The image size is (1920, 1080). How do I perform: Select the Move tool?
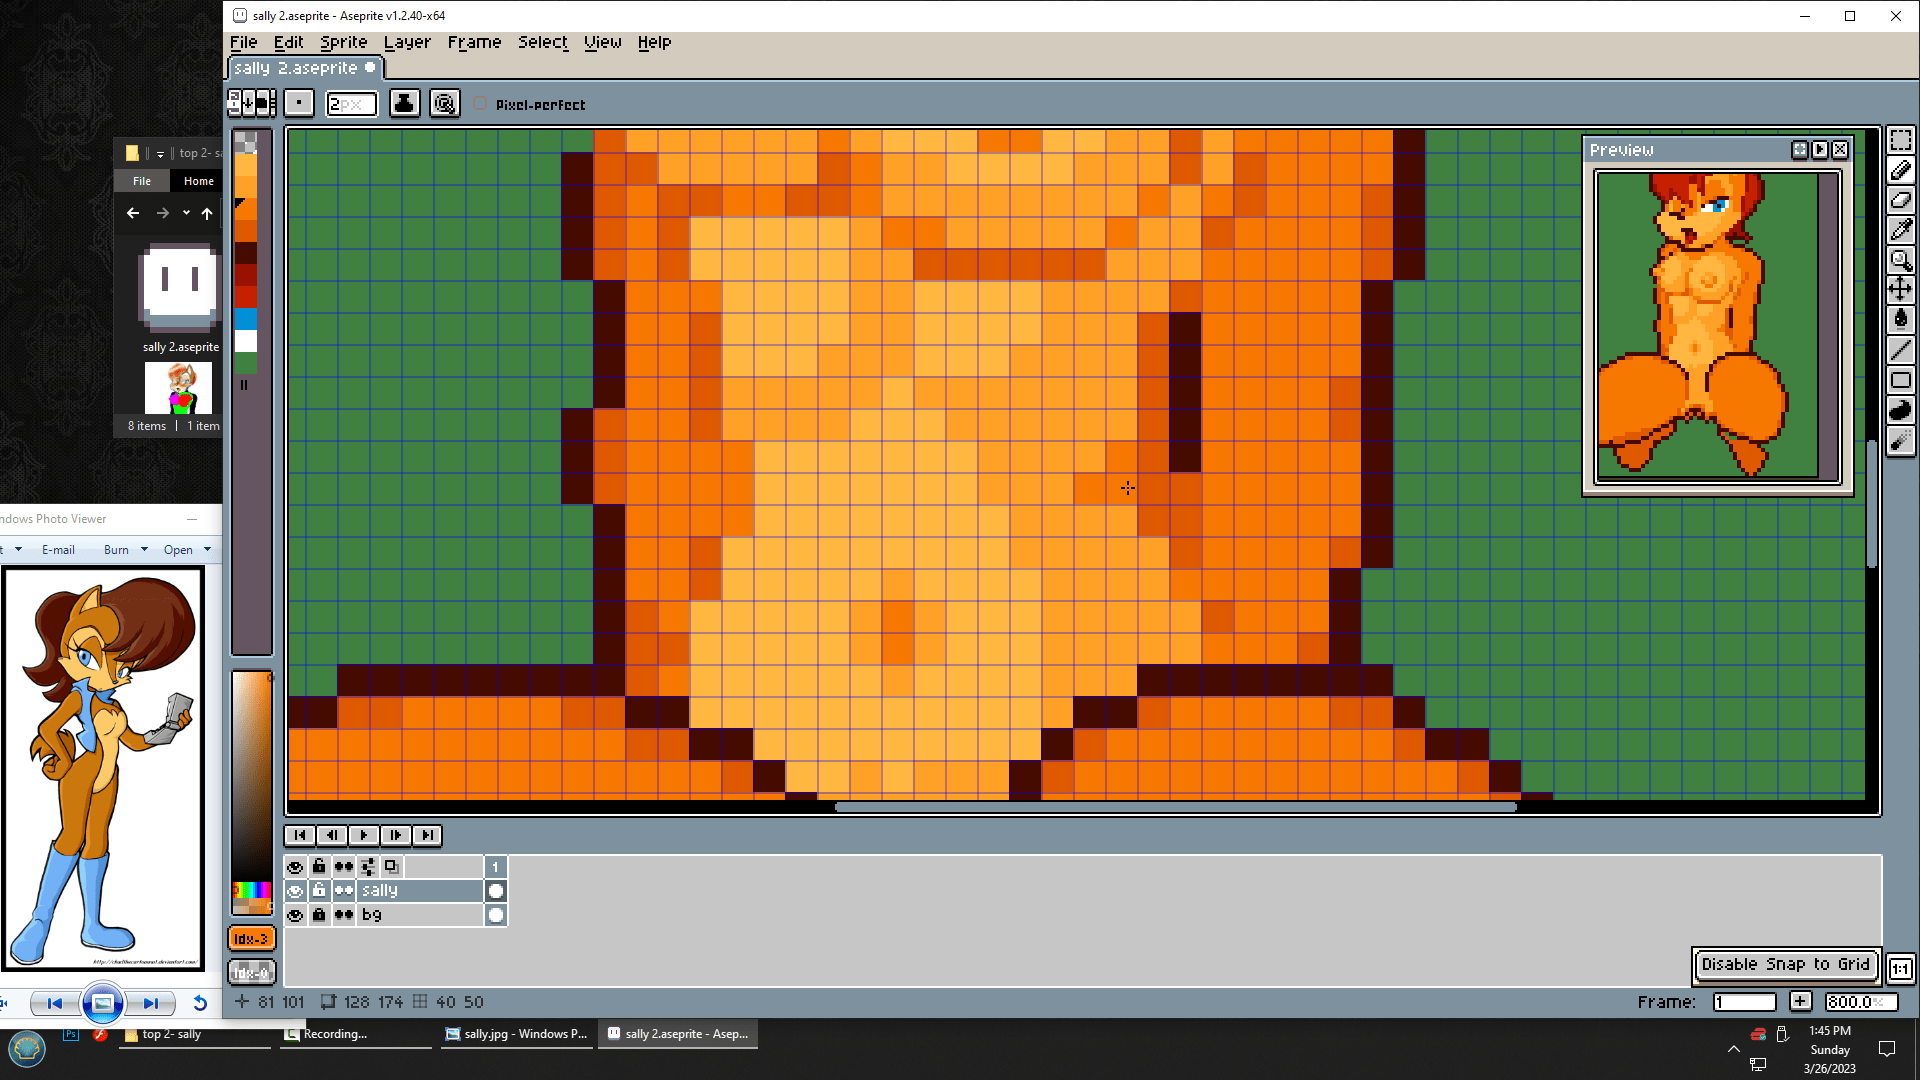1900,290
